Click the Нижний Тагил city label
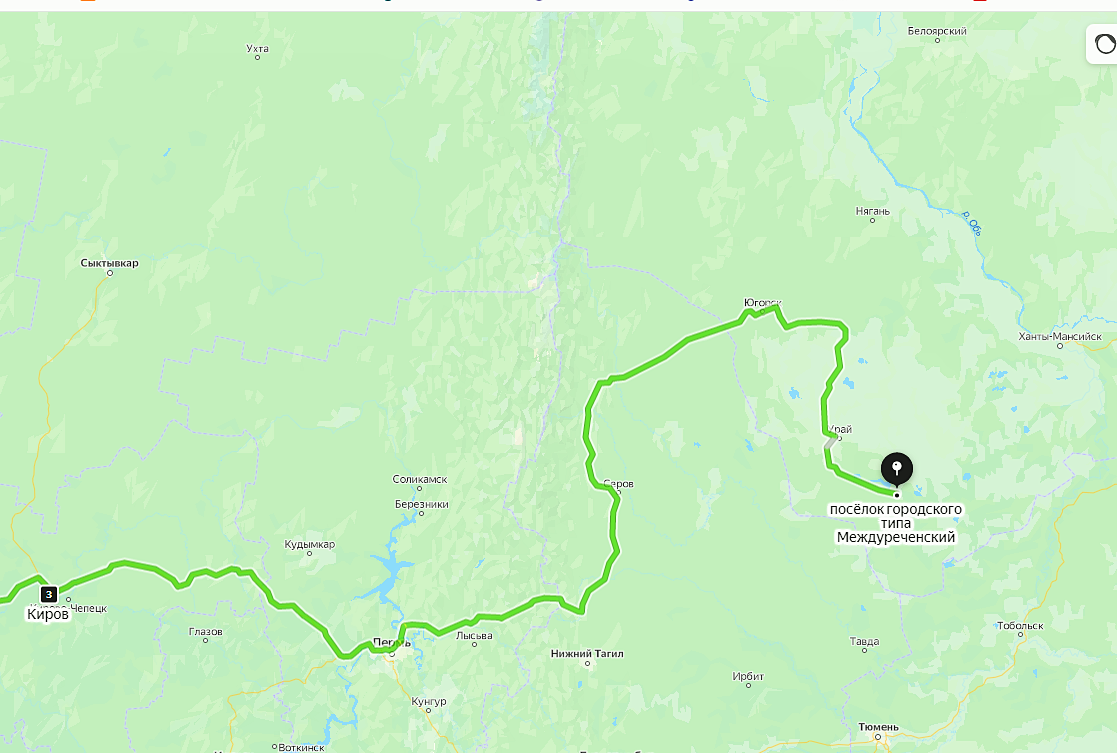The width and height of the screenshot is (1117, 753). 587,653
